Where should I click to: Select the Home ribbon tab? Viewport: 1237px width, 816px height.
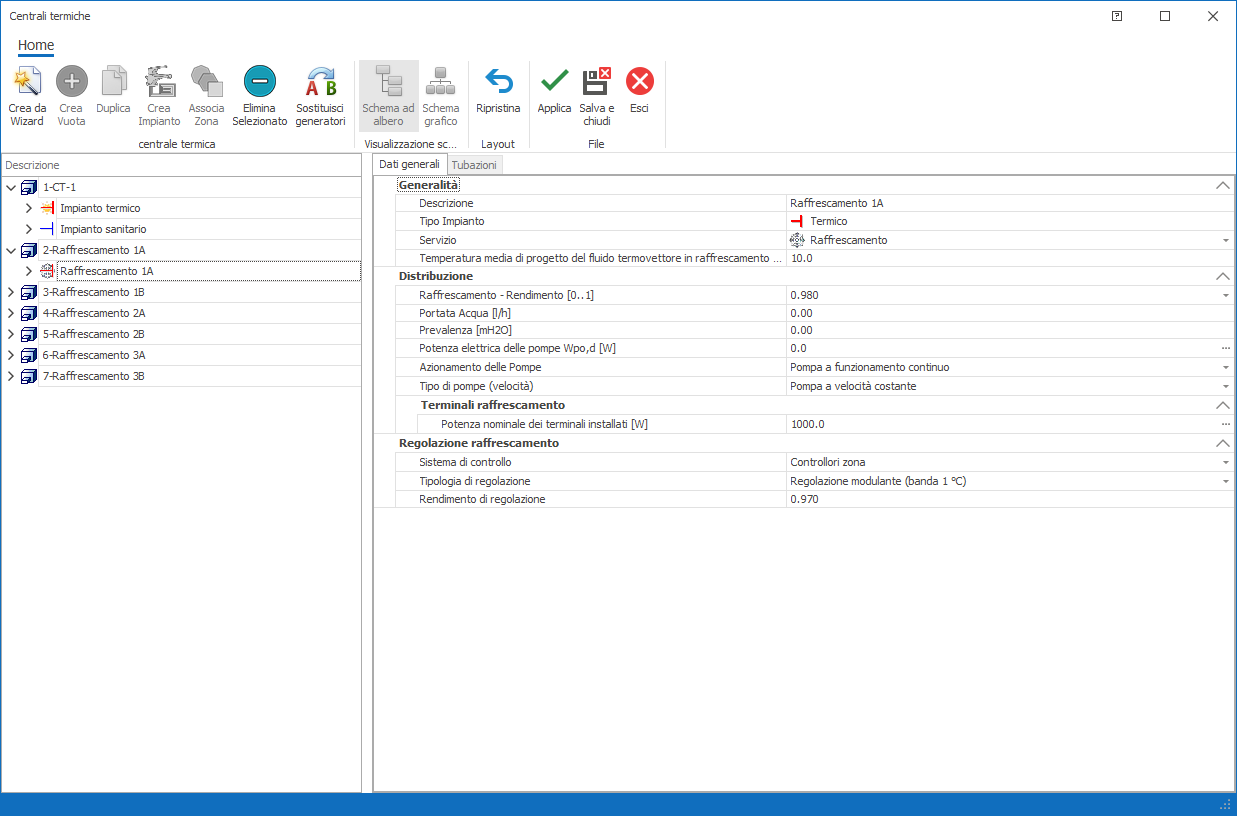(x=36, y=45)
